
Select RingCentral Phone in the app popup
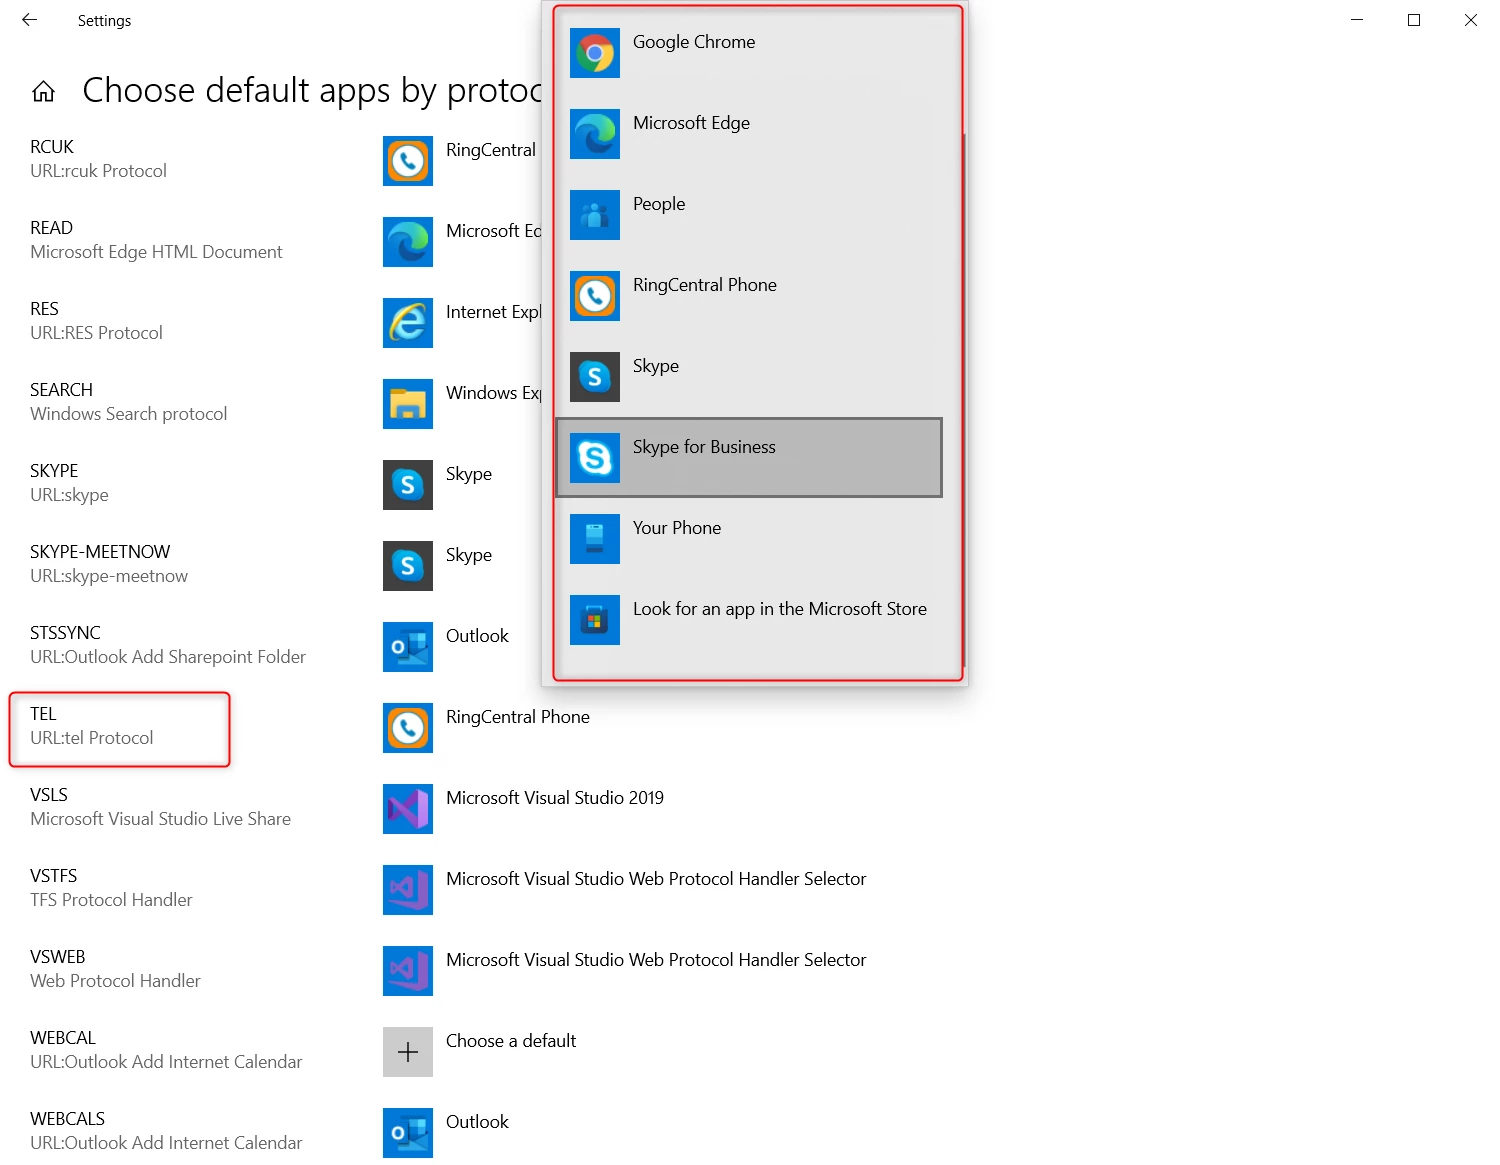click(x=749, y=296)
